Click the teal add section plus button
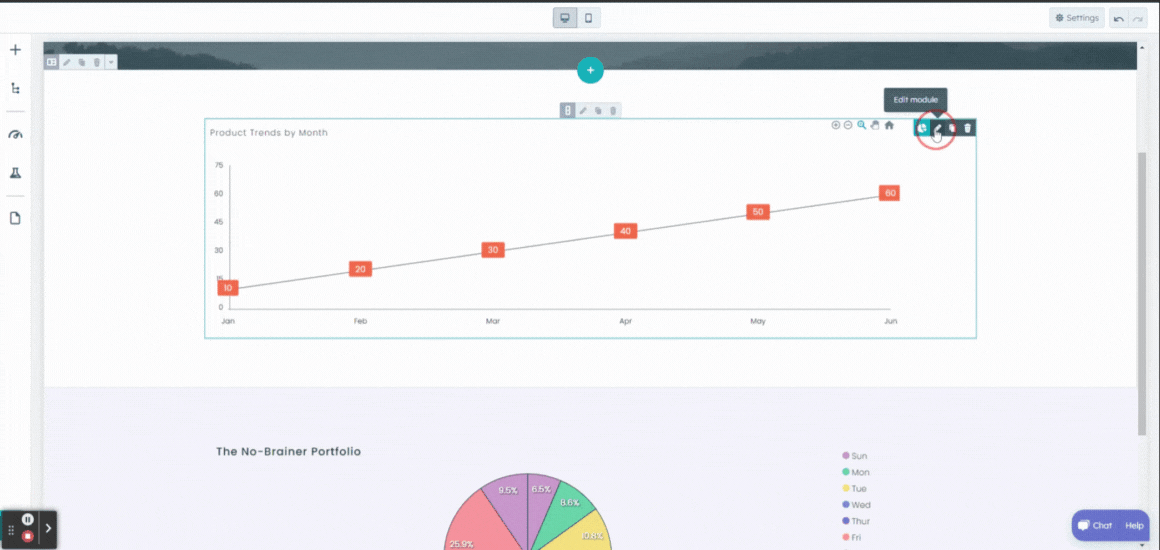1160x550 pixels. click(x=590, y=70)
